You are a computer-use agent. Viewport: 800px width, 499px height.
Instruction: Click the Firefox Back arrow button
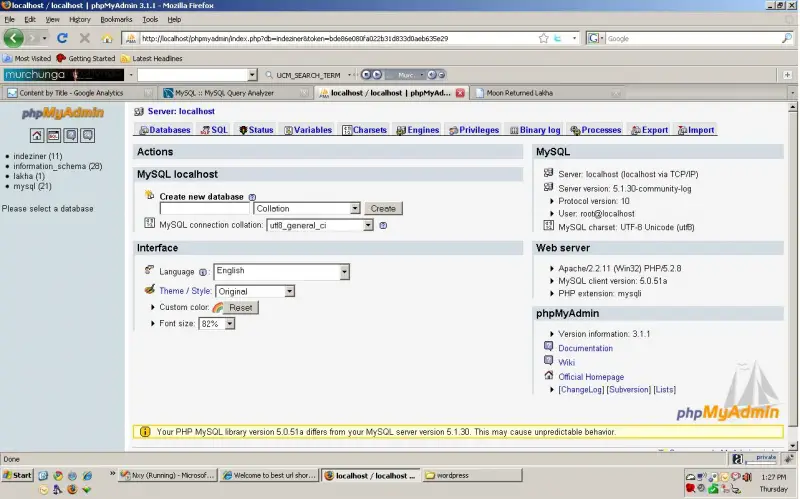[14, 38]
